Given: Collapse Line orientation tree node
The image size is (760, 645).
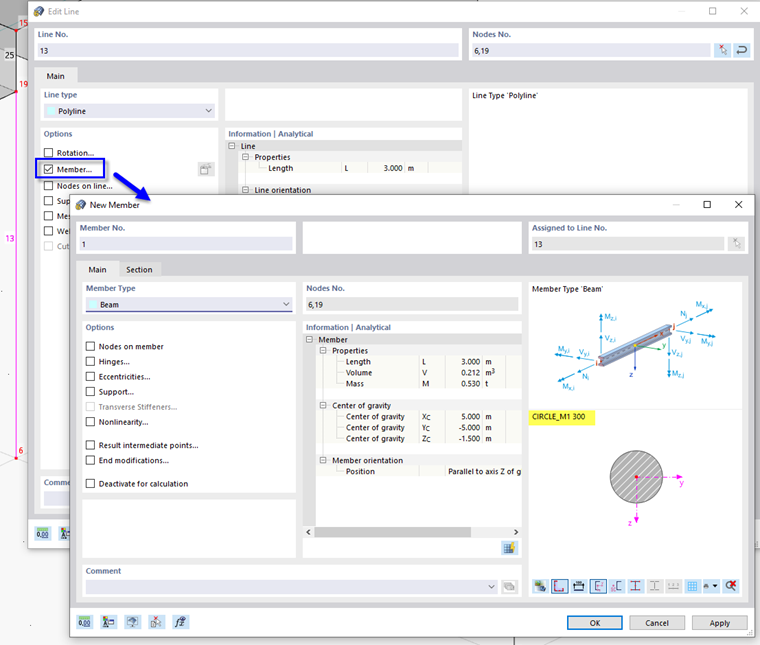Looking at the screenshot, I should 245,190.
